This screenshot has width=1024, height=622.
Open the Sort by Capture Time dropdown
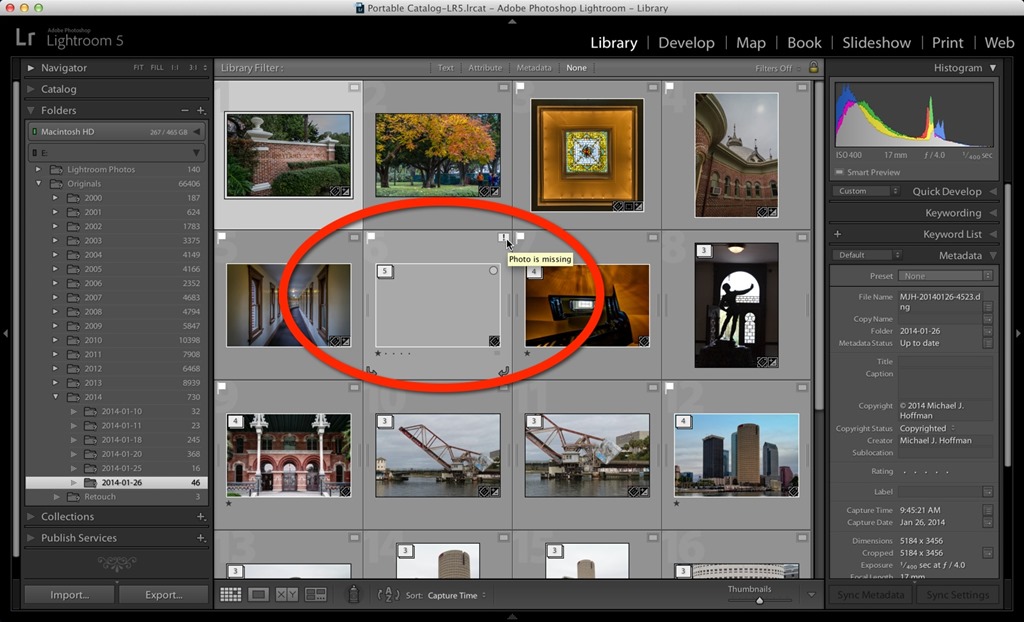[x=457, y=595]
